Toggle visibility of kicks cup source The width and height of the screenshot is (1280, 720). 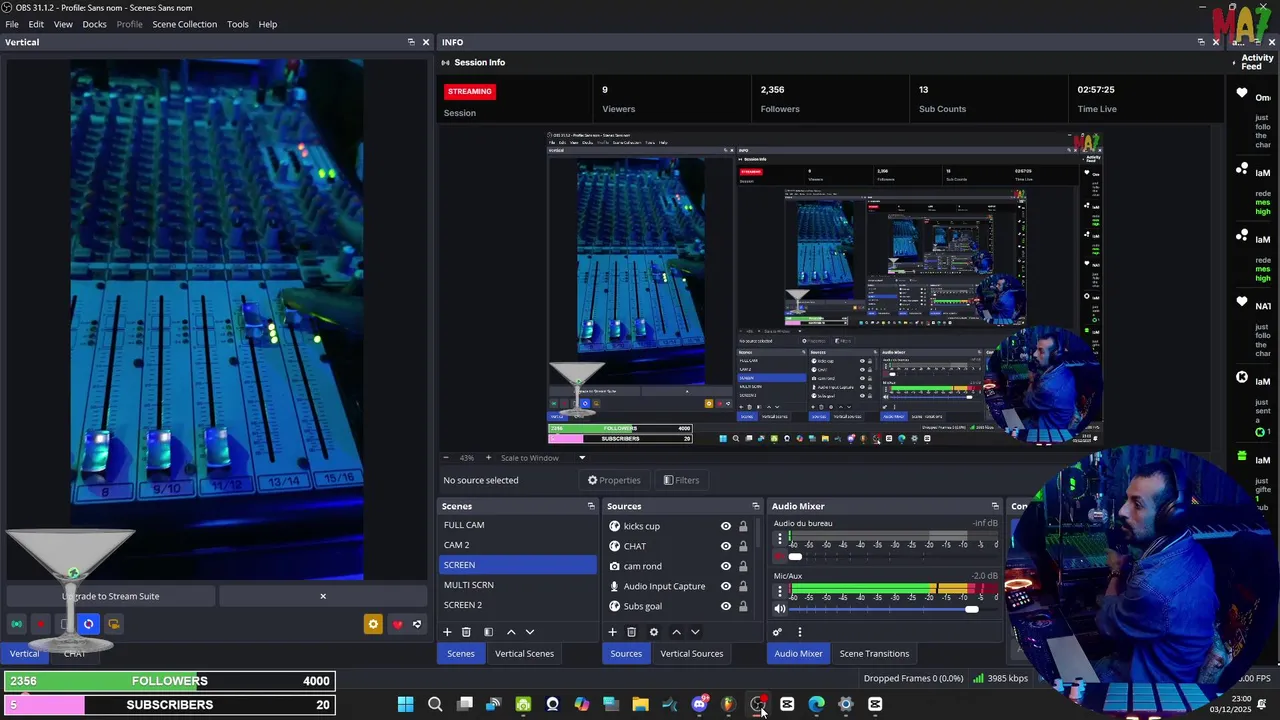(x=726, y=526)
